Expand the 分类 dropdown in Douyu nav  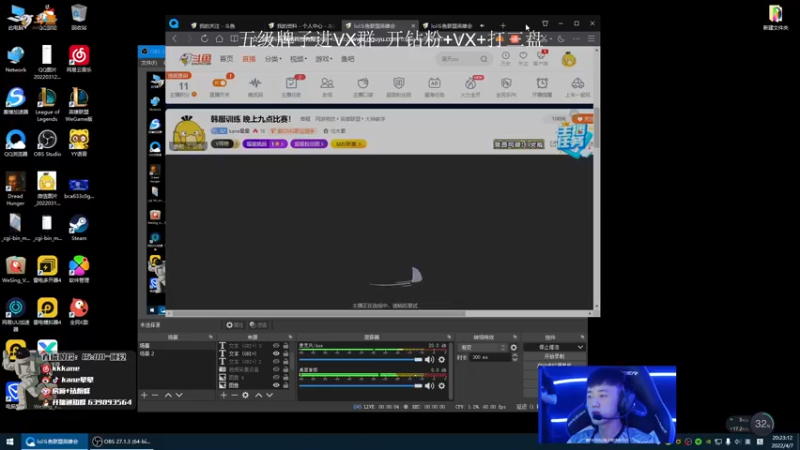[273, 59]
